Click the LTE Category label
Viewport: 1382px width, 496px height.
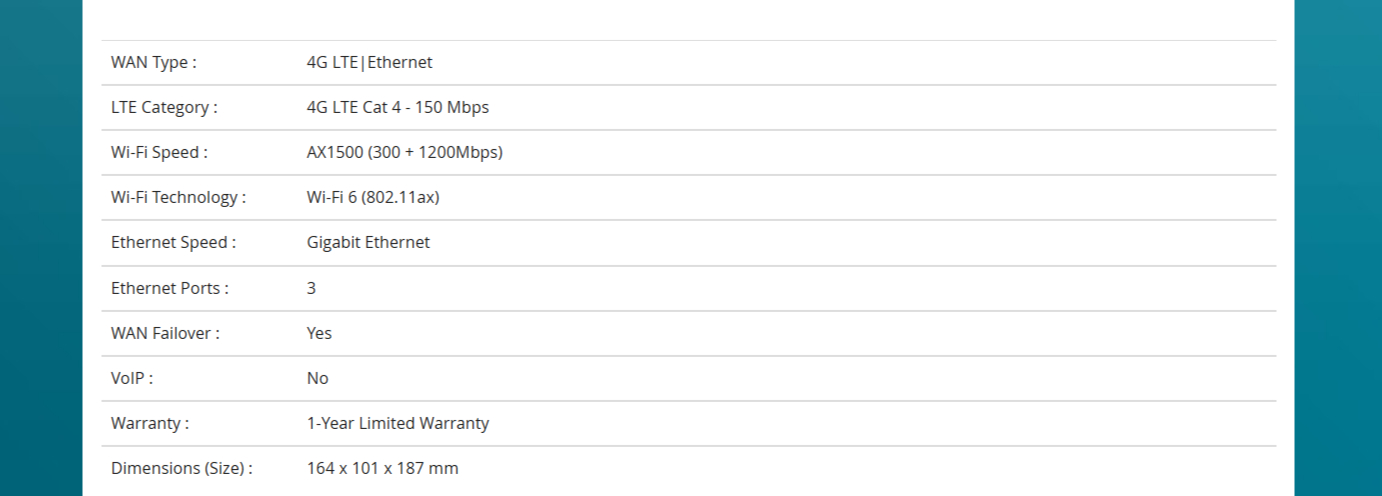tap(164, 107)
